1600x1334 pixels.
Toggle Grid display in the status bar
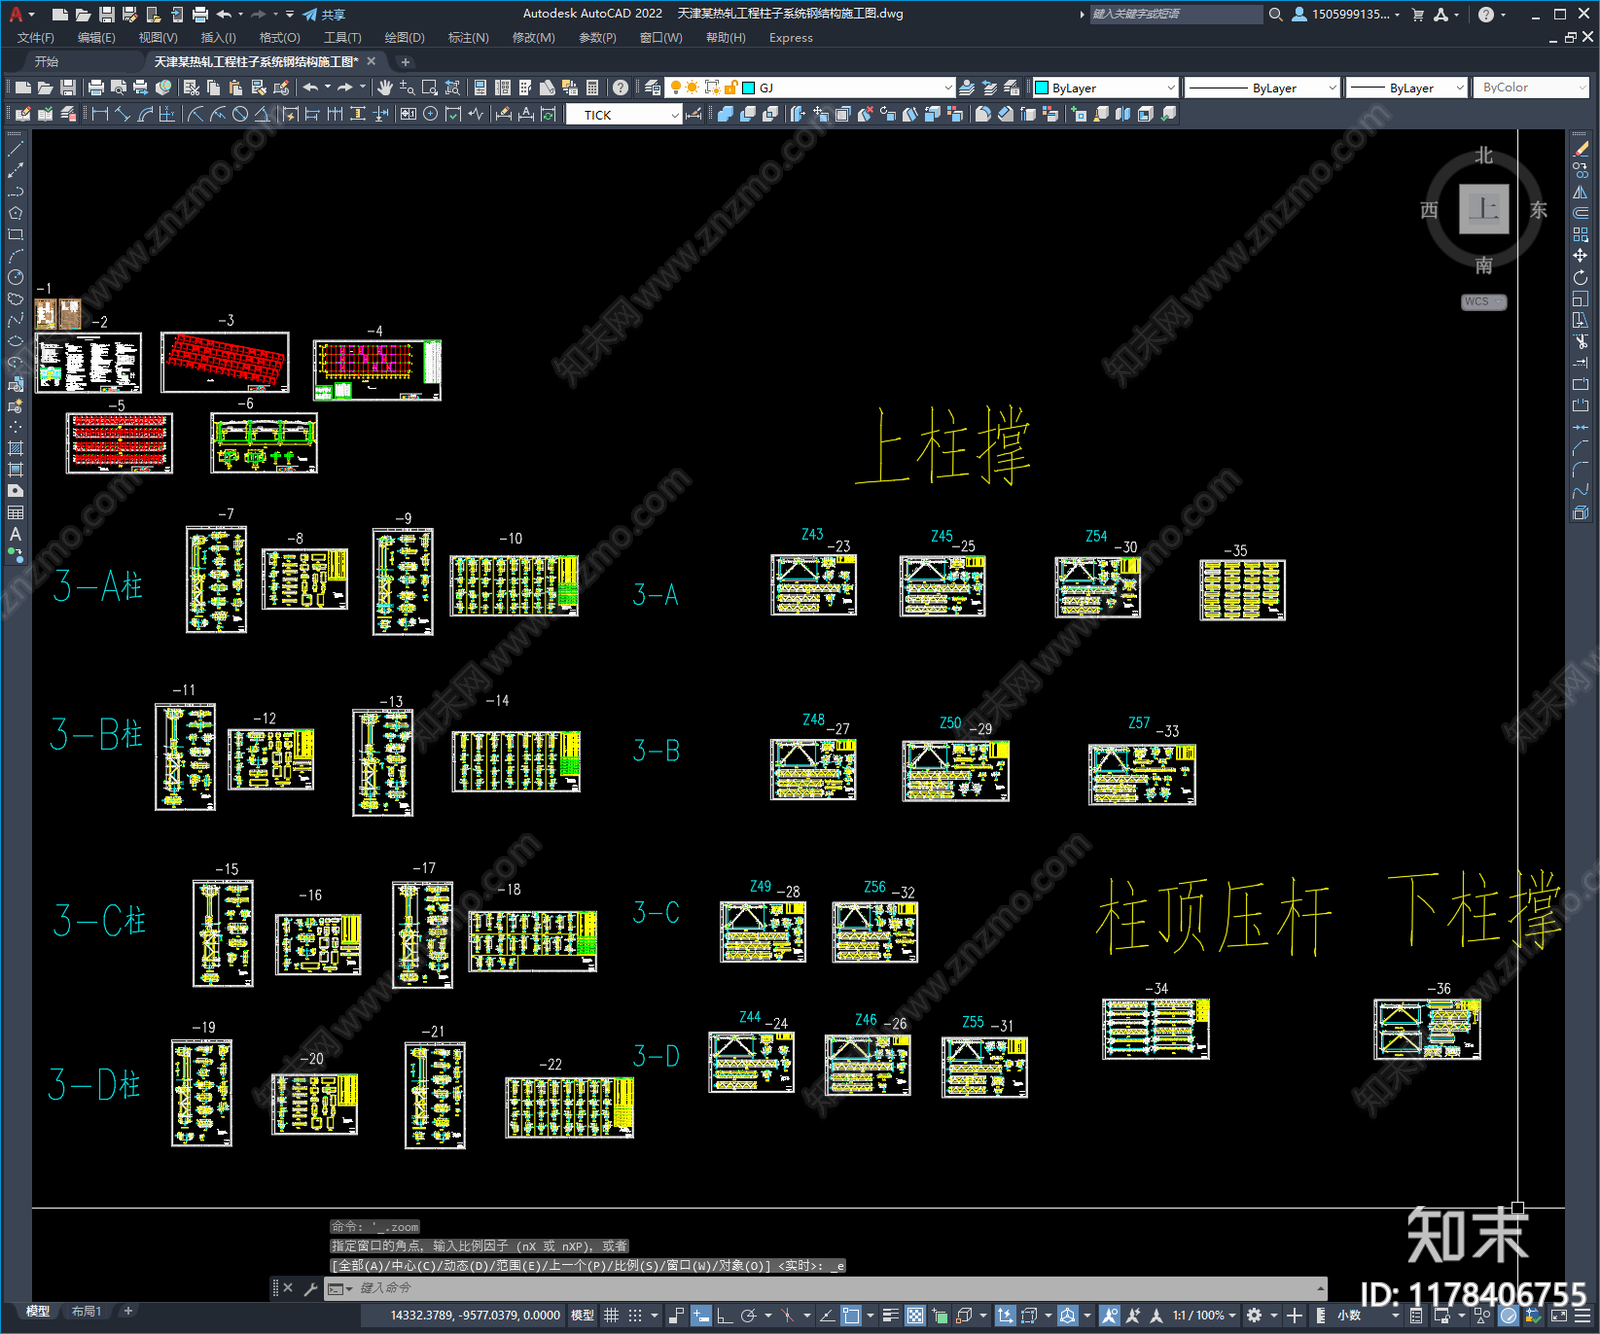pyautogui.click(x=612, y=1315)
